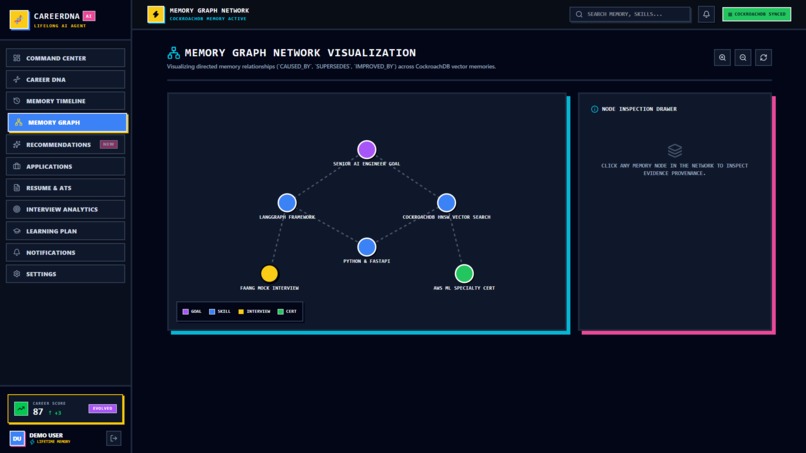Click the DU user avatar
The width and height of the screenshot is (806, 453).
click(x=17, y=439)
